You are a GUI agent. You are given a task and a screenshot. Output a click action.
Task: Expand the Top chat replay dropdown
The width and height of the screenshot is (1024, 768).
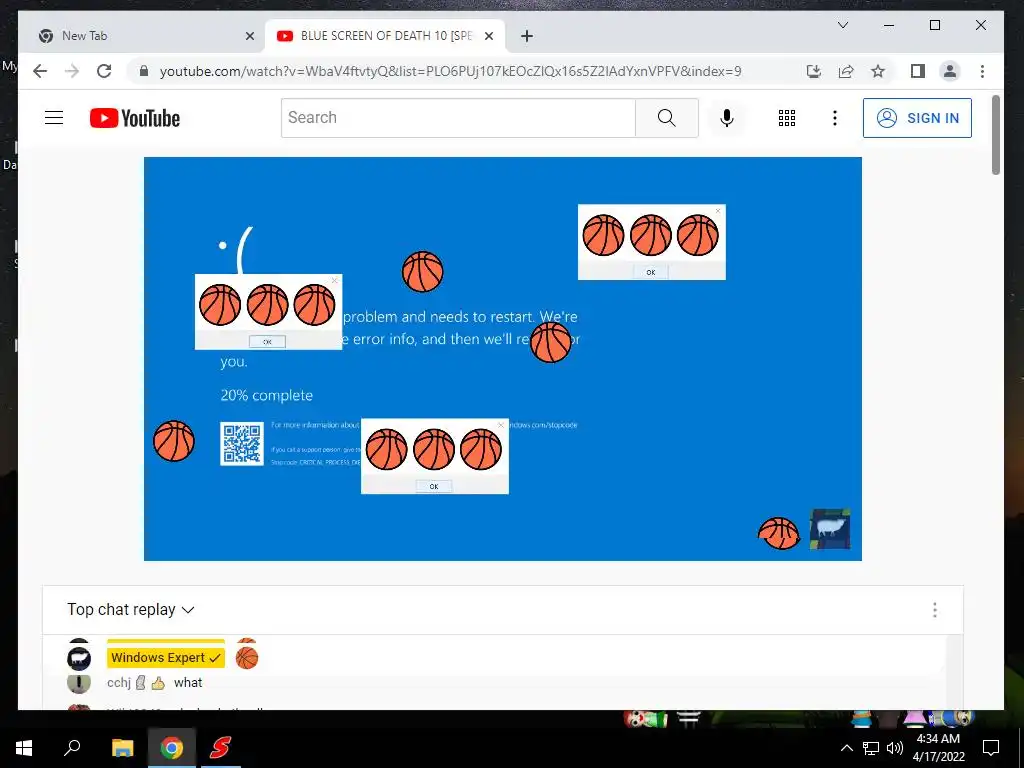pyautogui.click(x=131, y=609)
